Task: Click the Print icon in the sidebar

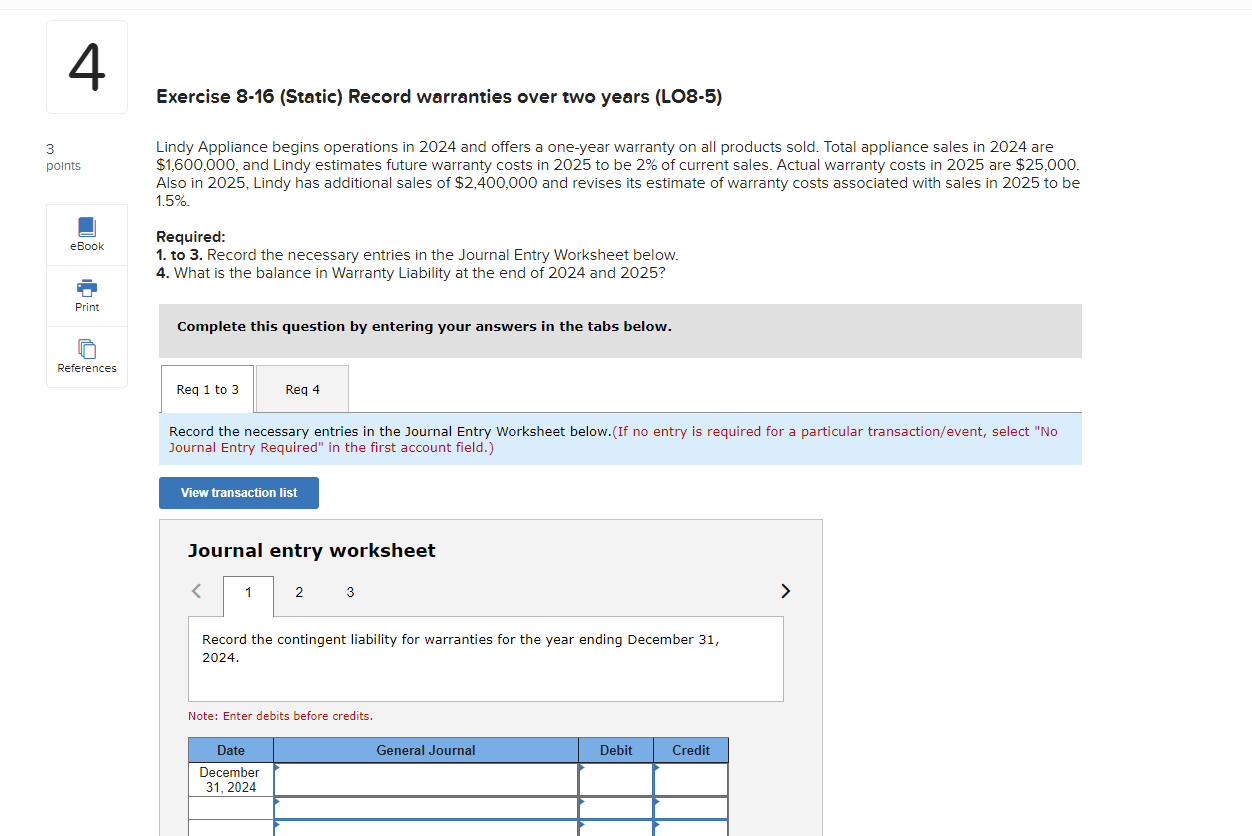Action: point(86,295)
